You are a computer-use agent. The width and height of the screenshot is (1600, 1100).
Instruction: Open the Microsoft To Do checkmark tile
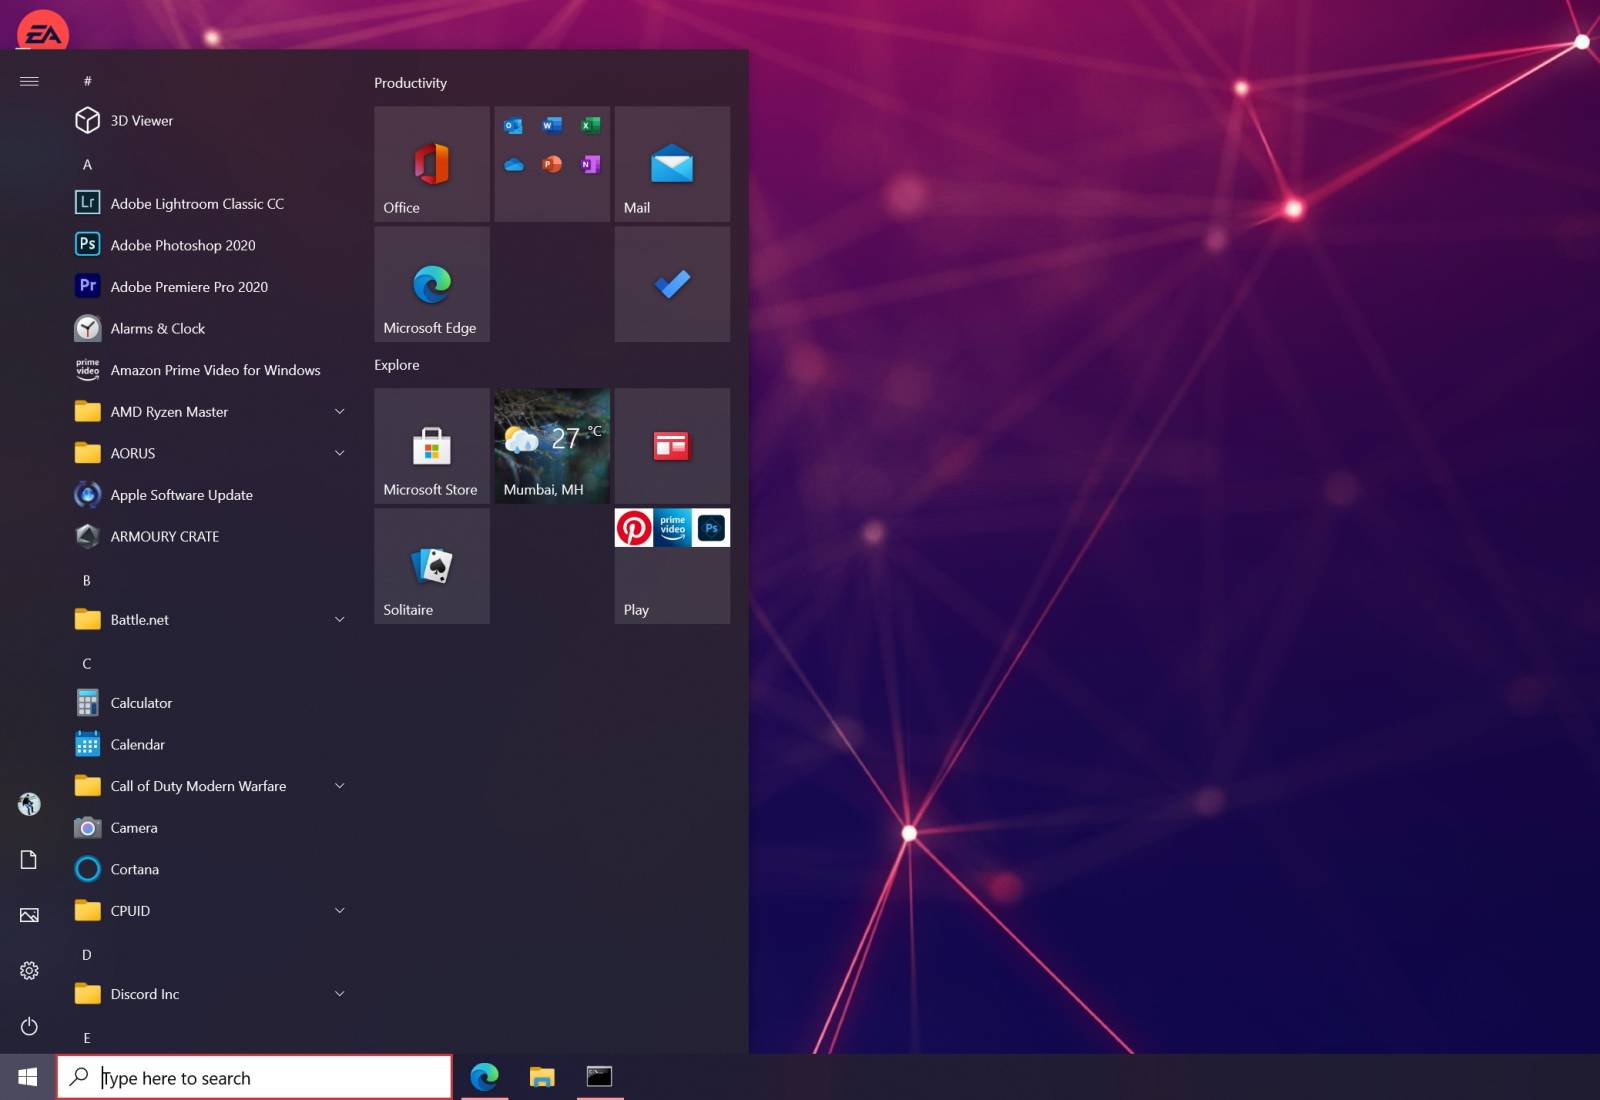672,284
